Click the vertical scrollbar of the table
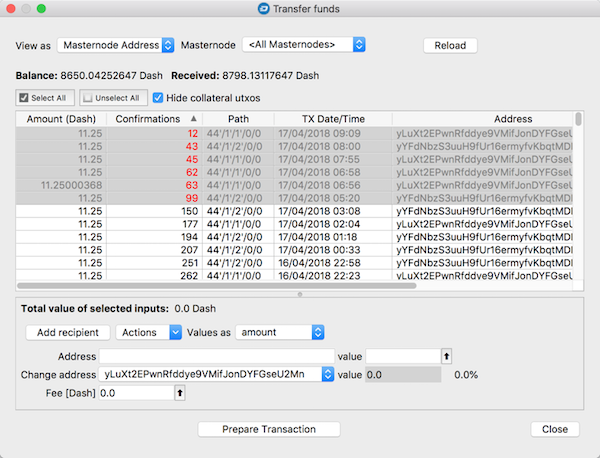This screenshot has width=600, height=458. coord(578,119)
